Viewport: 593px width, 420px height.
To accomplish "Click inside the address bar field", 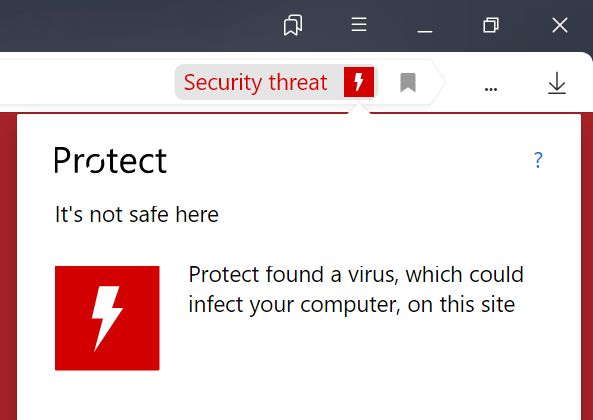I will (87, 82).
